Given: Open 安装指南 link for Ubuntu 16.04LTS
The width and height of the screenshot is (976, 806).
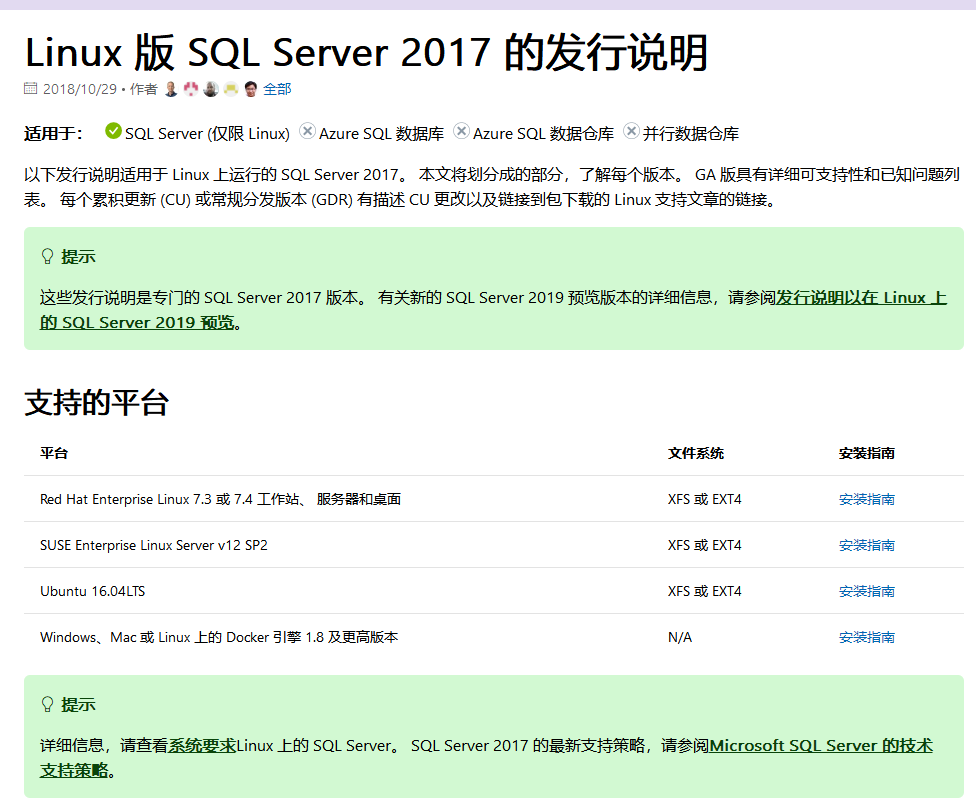Looking at the screenshot, I should tap(866, 591).
